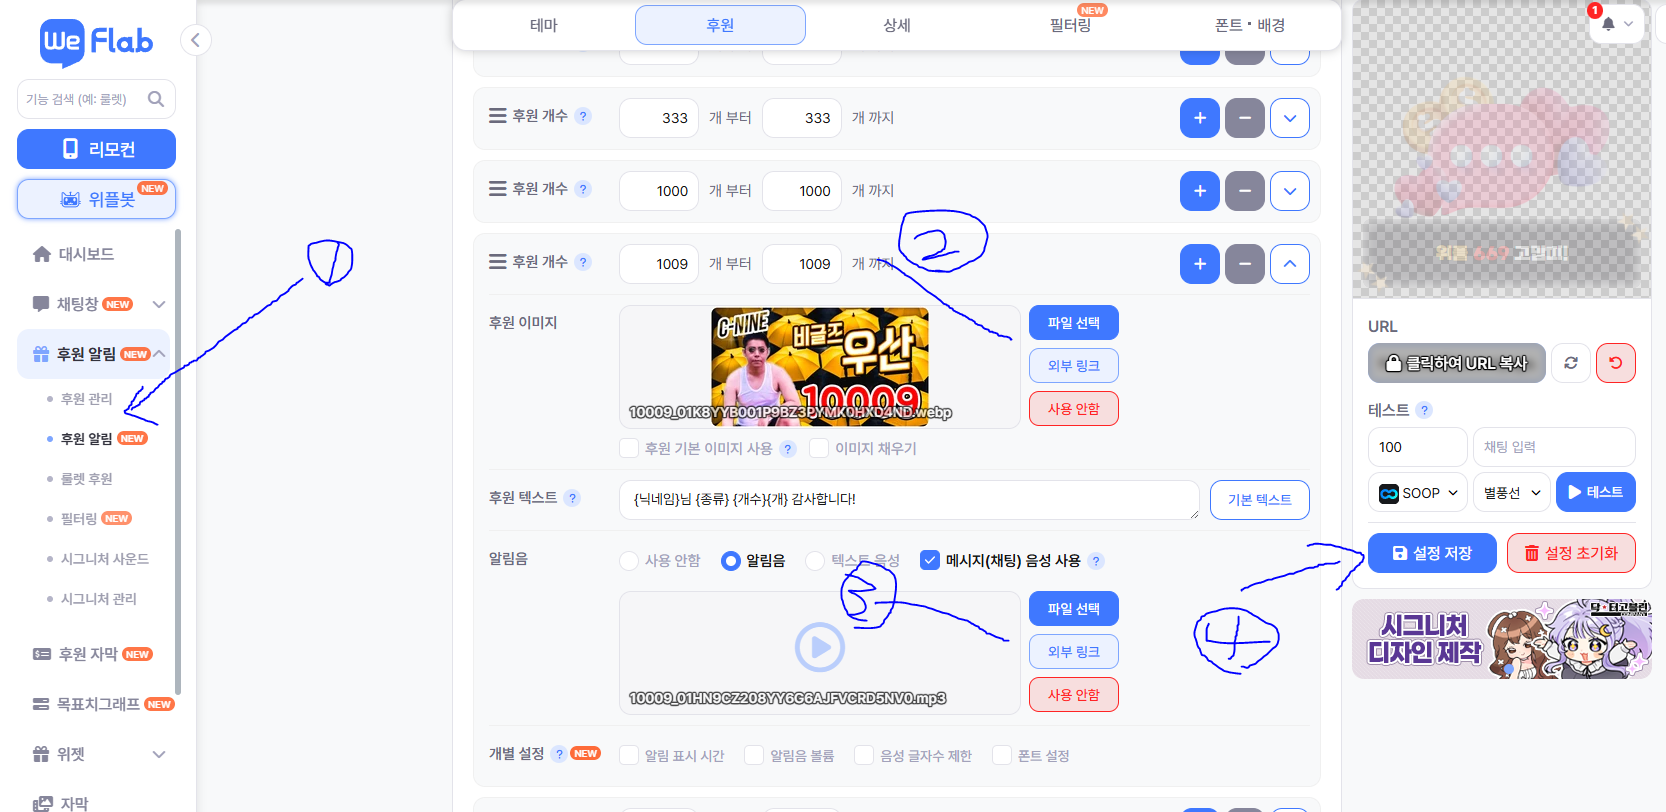Switch to the 필터링 tab

click(1070, 25)
